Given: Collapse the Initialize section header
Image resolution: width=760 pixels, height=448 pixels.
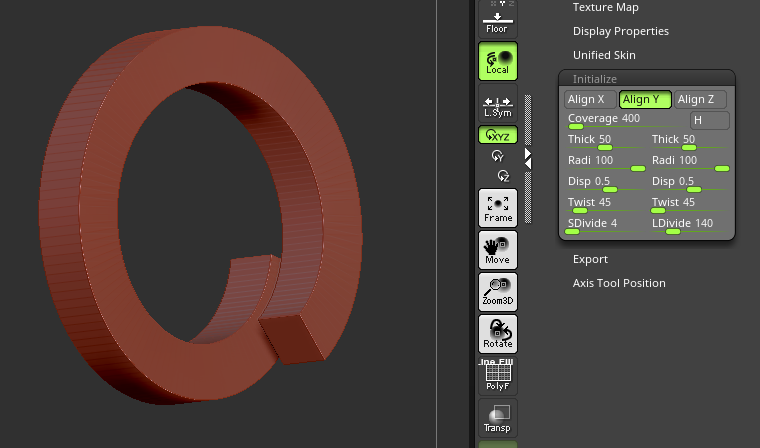Looking at the screenshot, I should [647, 79].
